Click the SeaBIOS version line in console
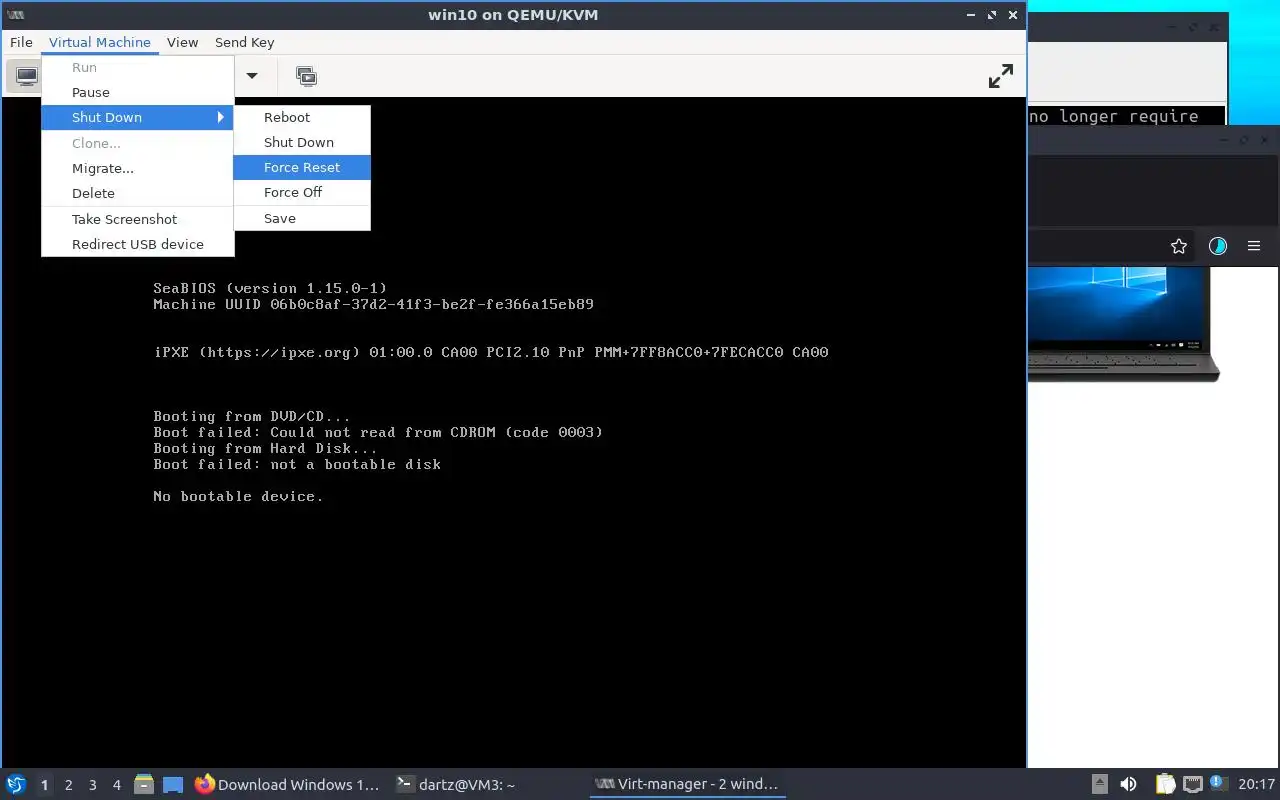 coord(270,288)
